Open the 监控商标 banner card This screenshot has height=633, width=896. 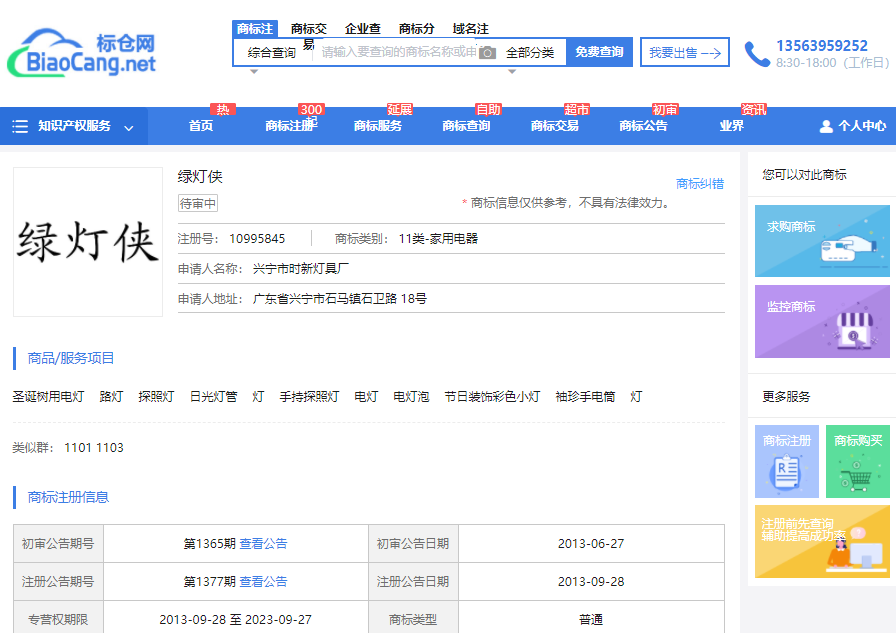[822, 322]
